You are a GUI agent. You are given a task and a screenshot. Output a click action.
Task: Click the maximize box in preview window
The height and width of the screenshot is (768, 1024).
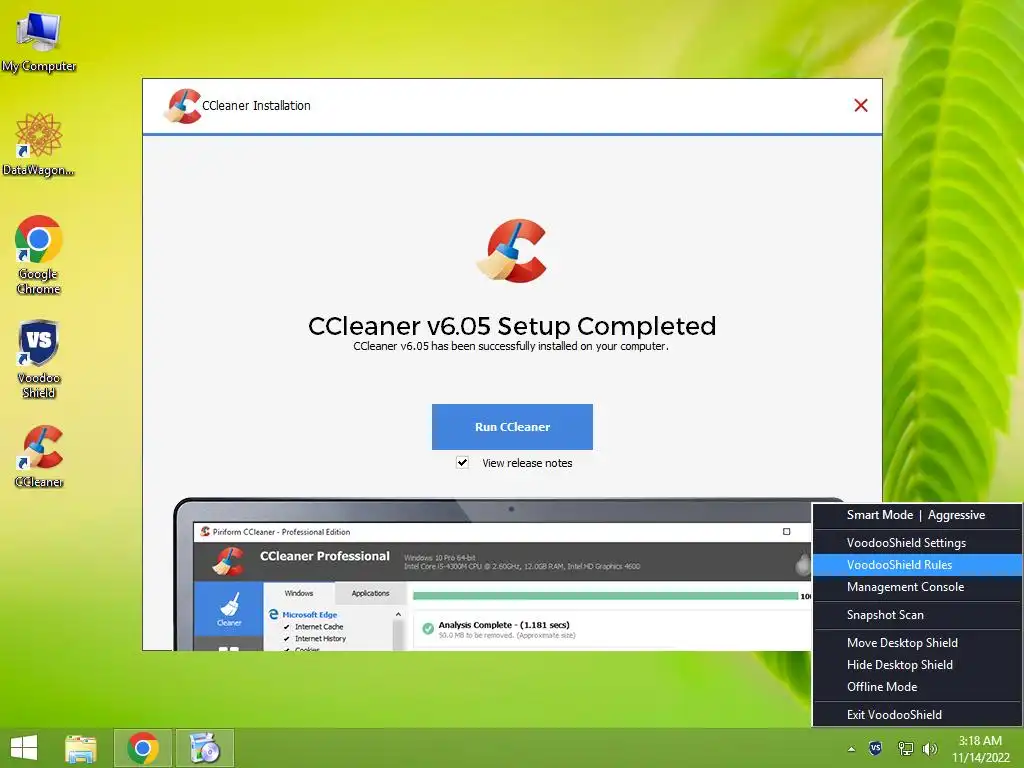(x=786, y=532)
